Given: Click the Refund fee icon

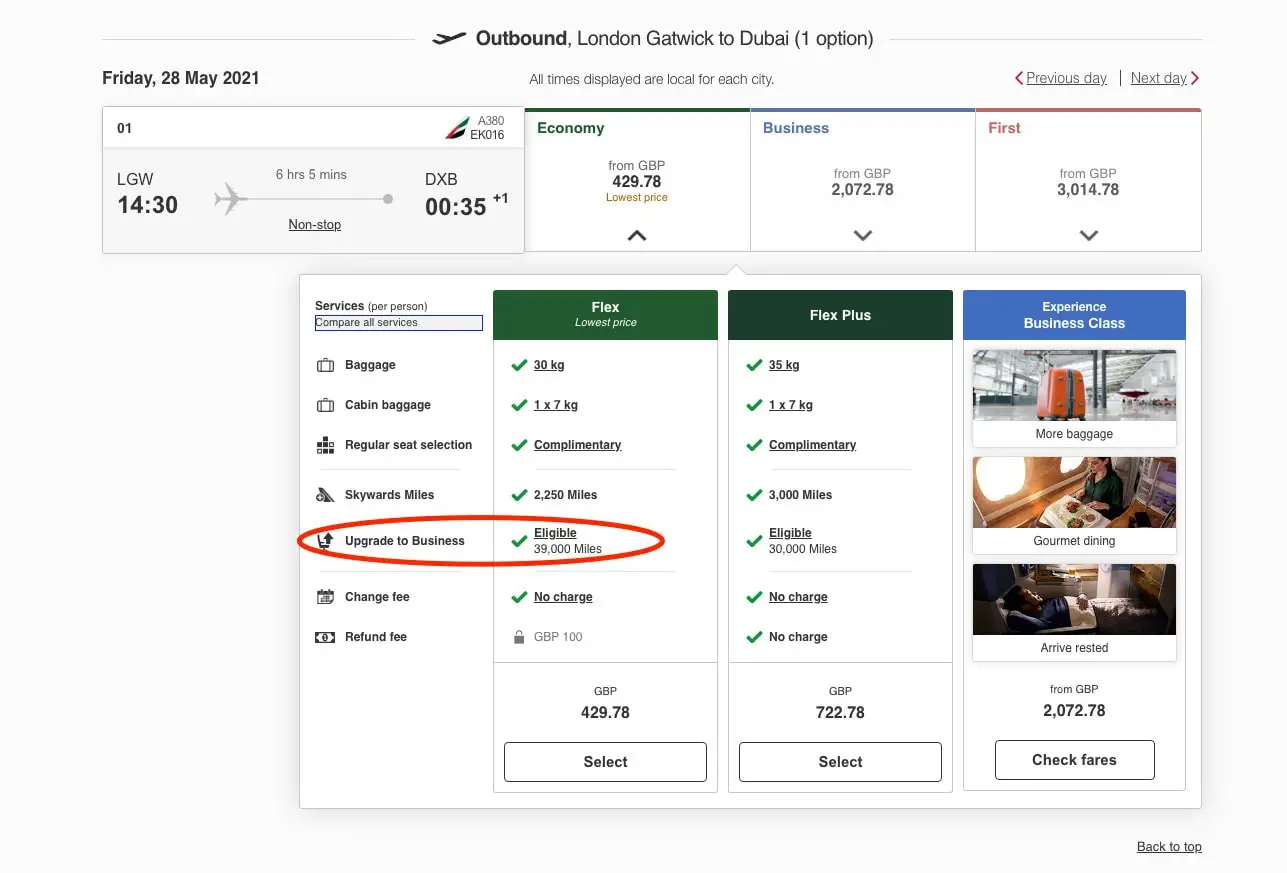Looking at the screenshot, I should [325, 636].
